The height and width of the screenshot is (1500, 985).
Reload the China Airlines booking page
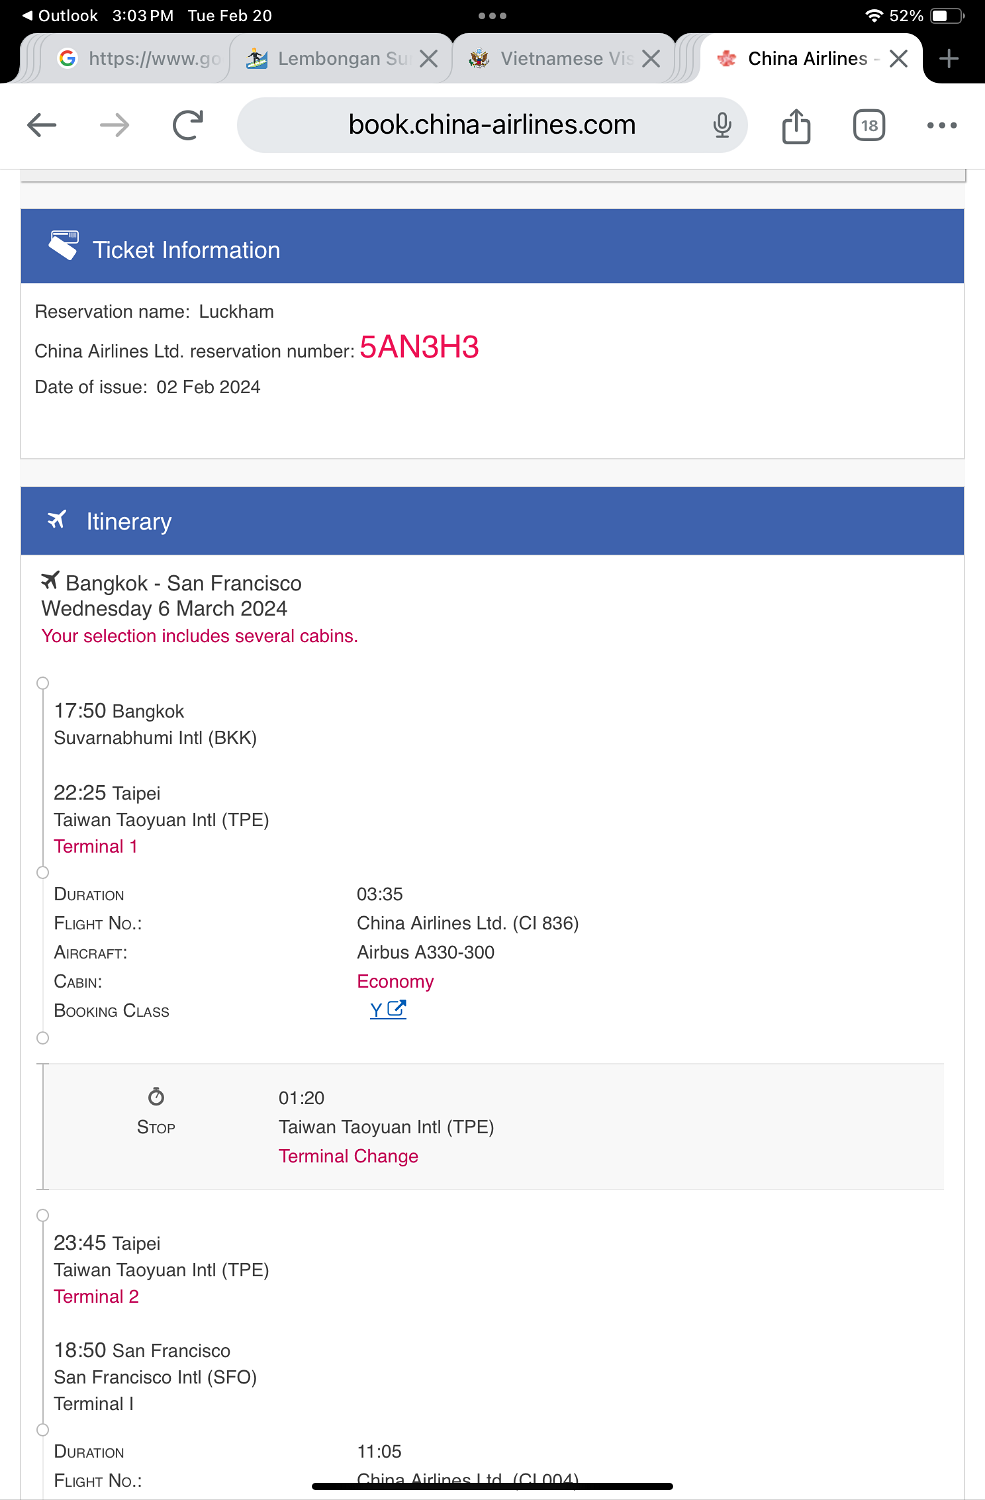click(x=188, y=125)
